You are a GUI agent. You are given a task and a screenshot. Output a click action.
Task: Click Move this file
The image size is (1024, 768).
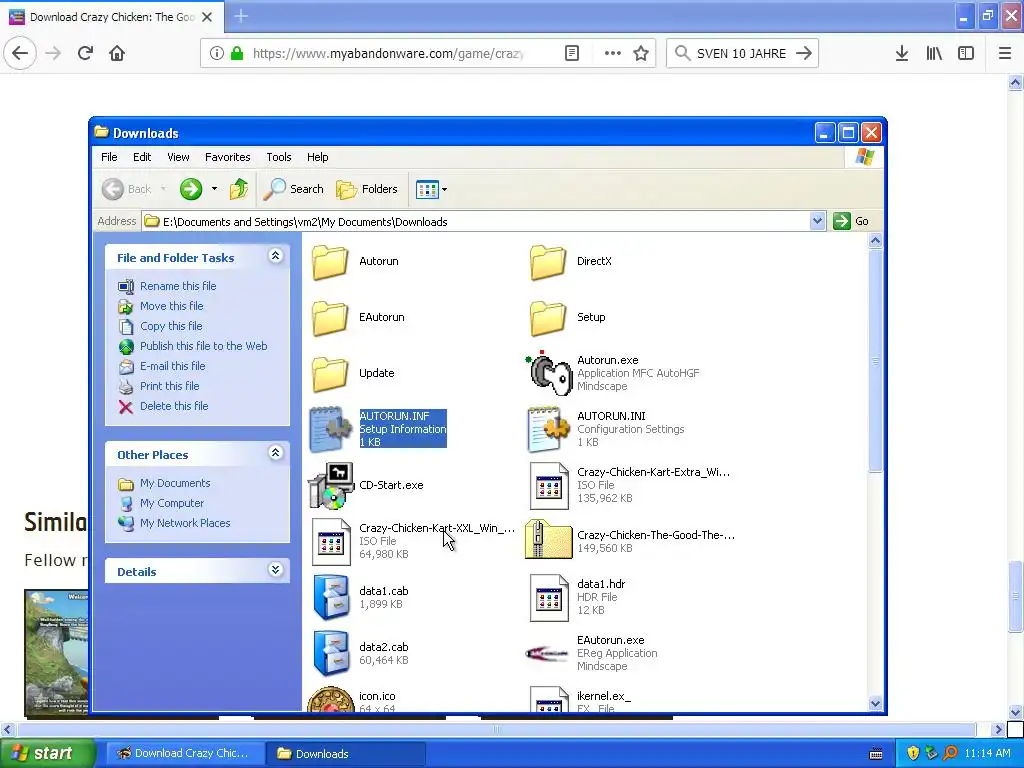(x=171, y=306)
